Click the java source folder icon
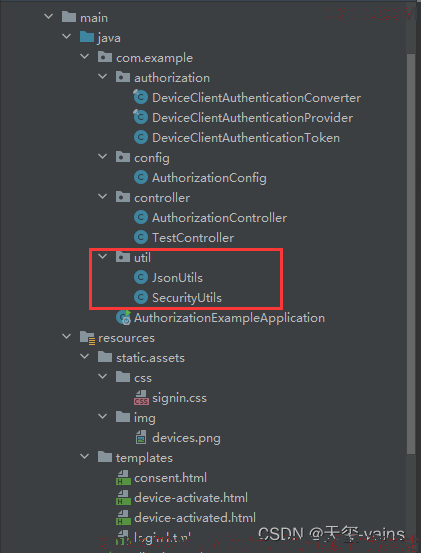This screenshot has width=421, height=553. point(87,37)
